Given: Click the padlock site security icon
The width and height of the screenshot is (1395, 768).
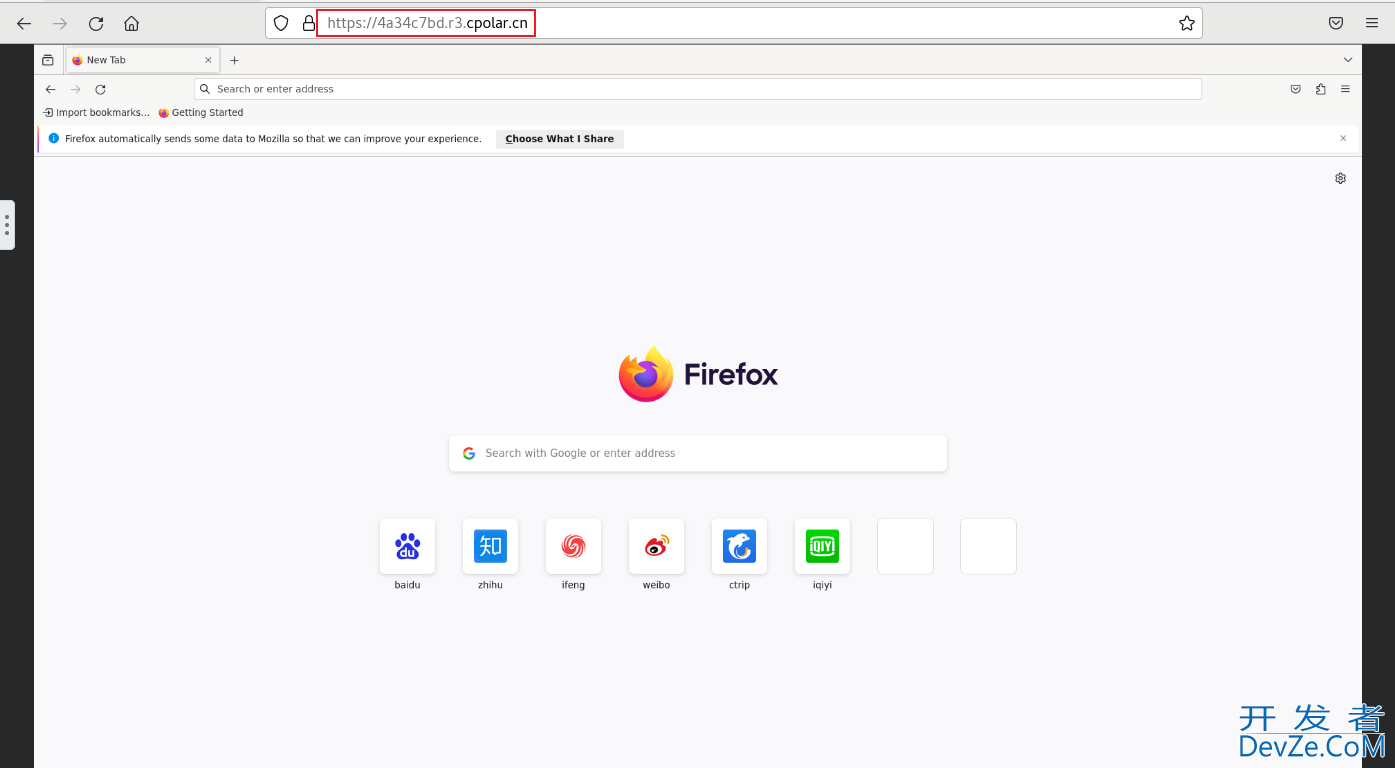Looking at the screenshot, I should pyautogui.click(x=308, y=23).
